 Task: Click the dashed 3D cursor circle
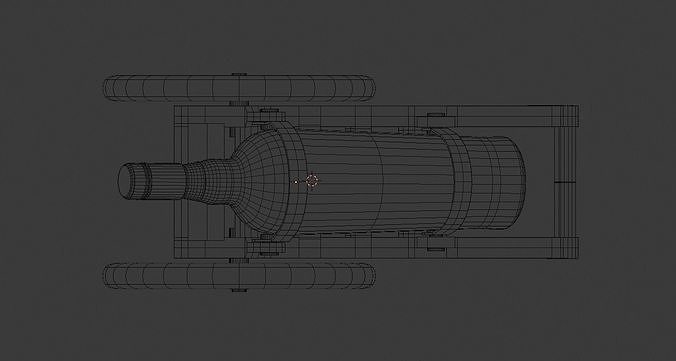(x=312, y=181)
